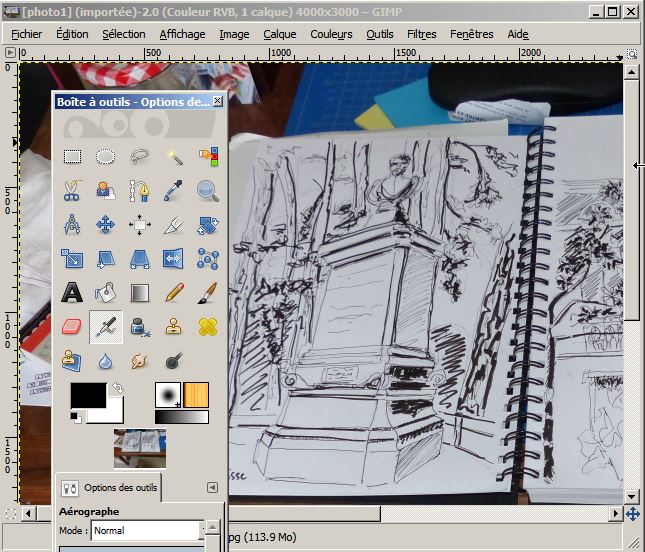Select the Move tool

[x=105, y=225]
